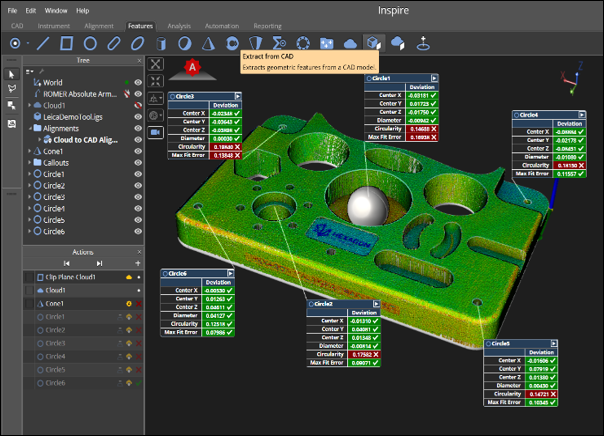The height and width of the screenshot is (436, 604).
Task: Click the Extract from CAD icon
Action: [x=373, y=43]
